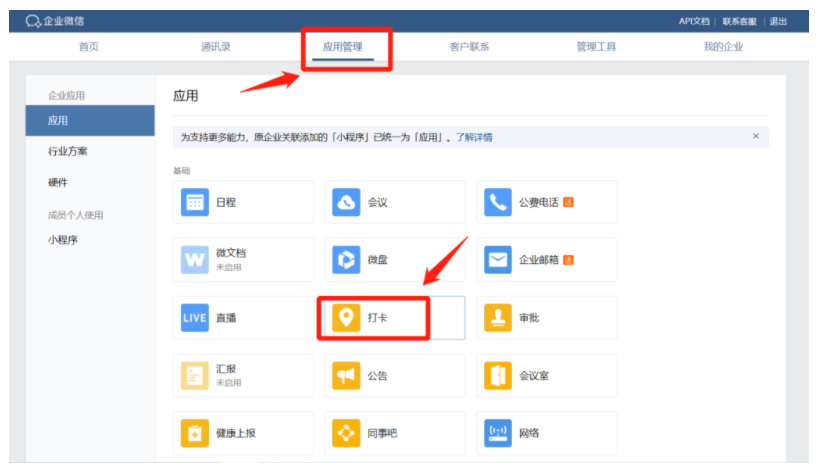Open 硬件 in the sidebar
Screen dimensions: 819x475
click(x=58, y=182)
